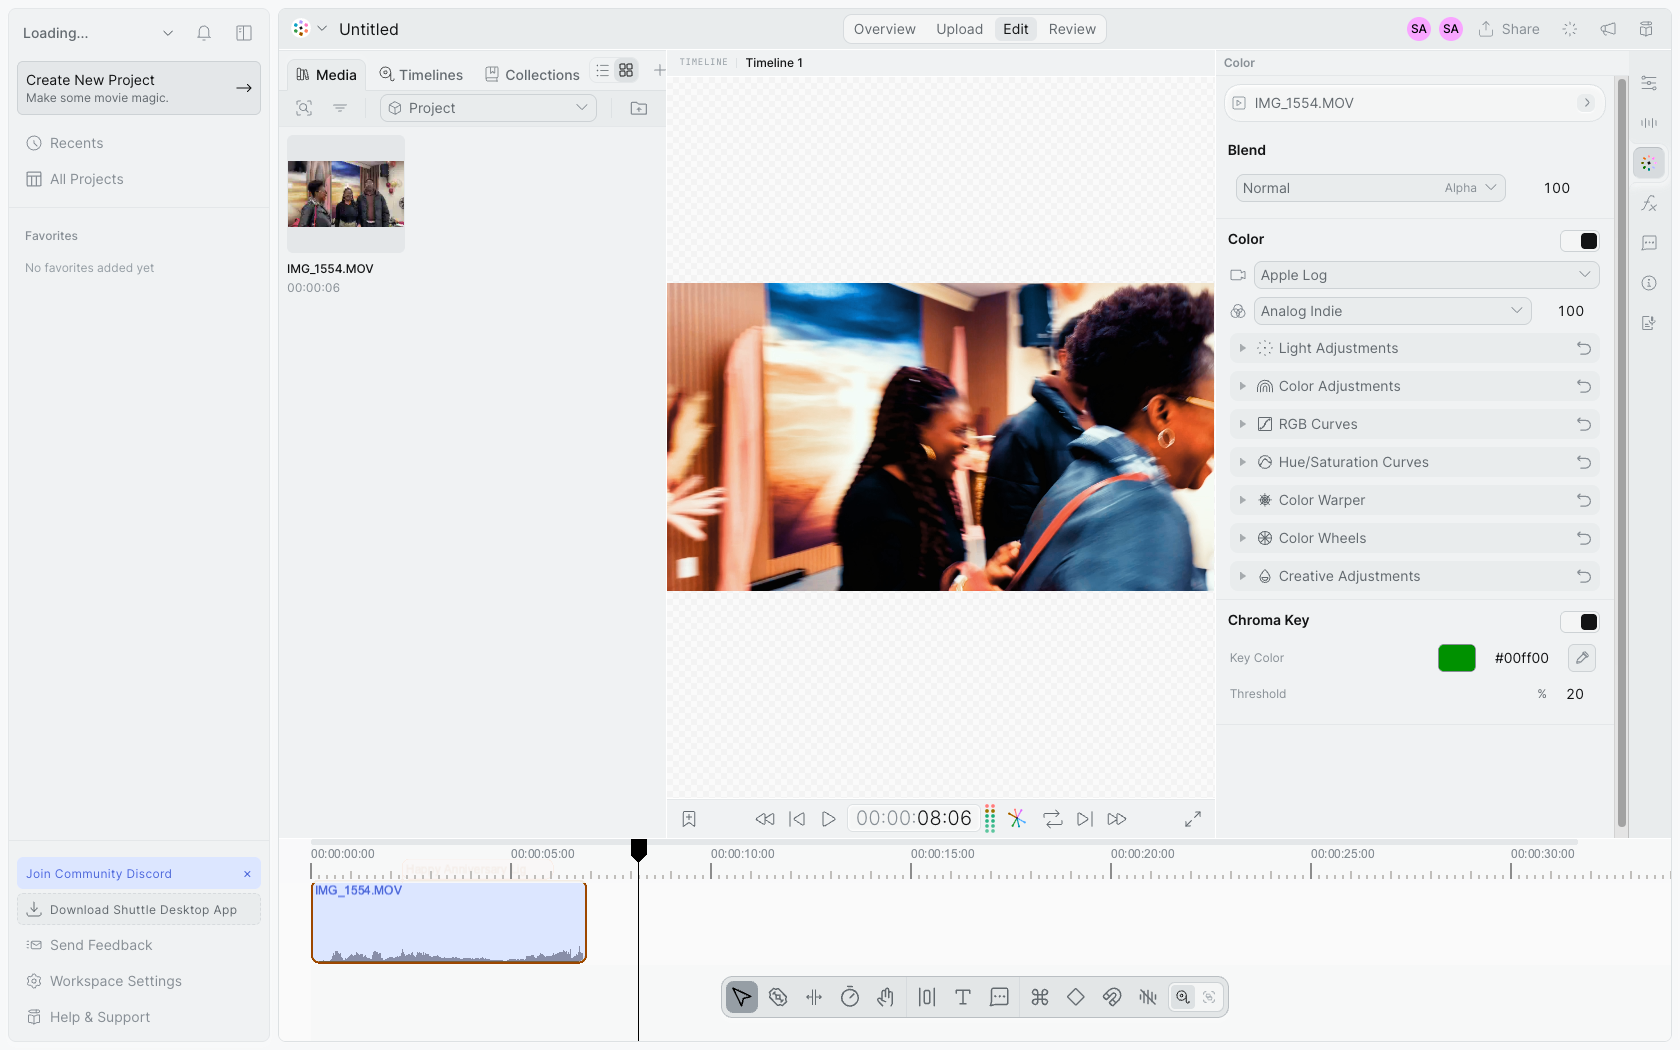Viewport: 1680px width, 1050px height.
Task: Open the notifications bell
Action: pyautogui.click(x=204, y=33)
